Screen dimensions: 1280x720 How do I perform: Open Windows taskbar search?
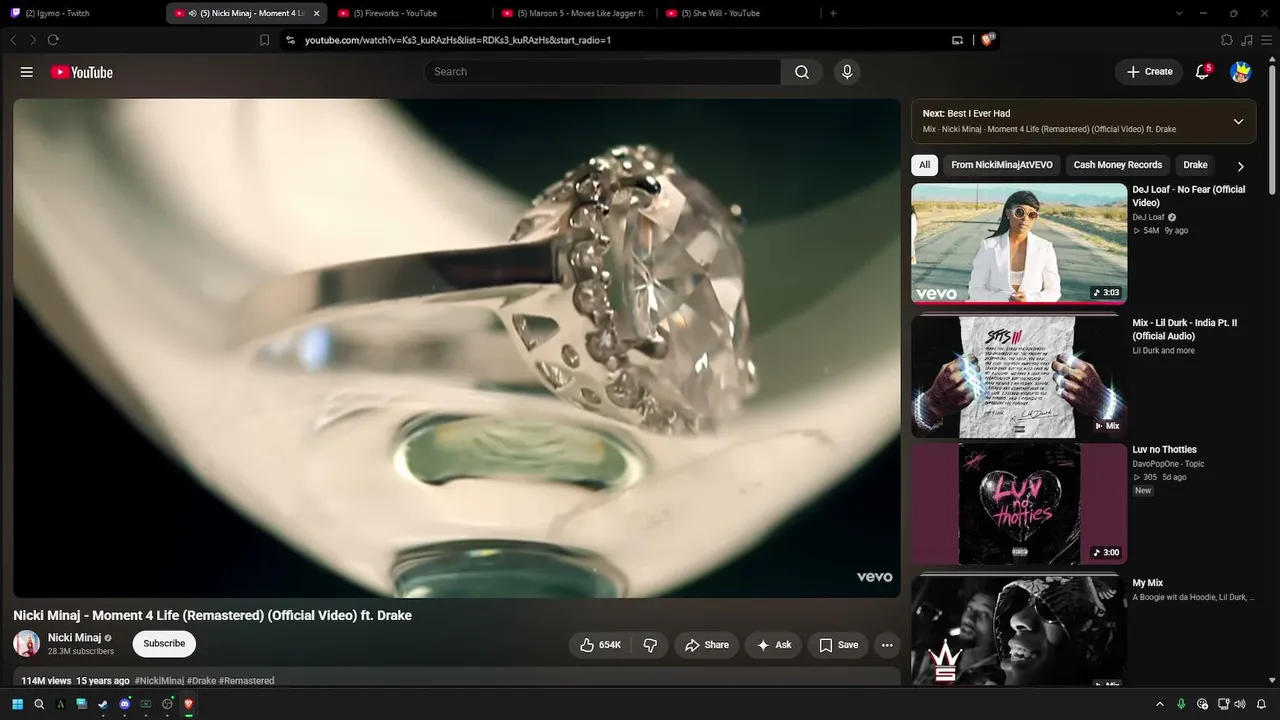click(39, 704)
